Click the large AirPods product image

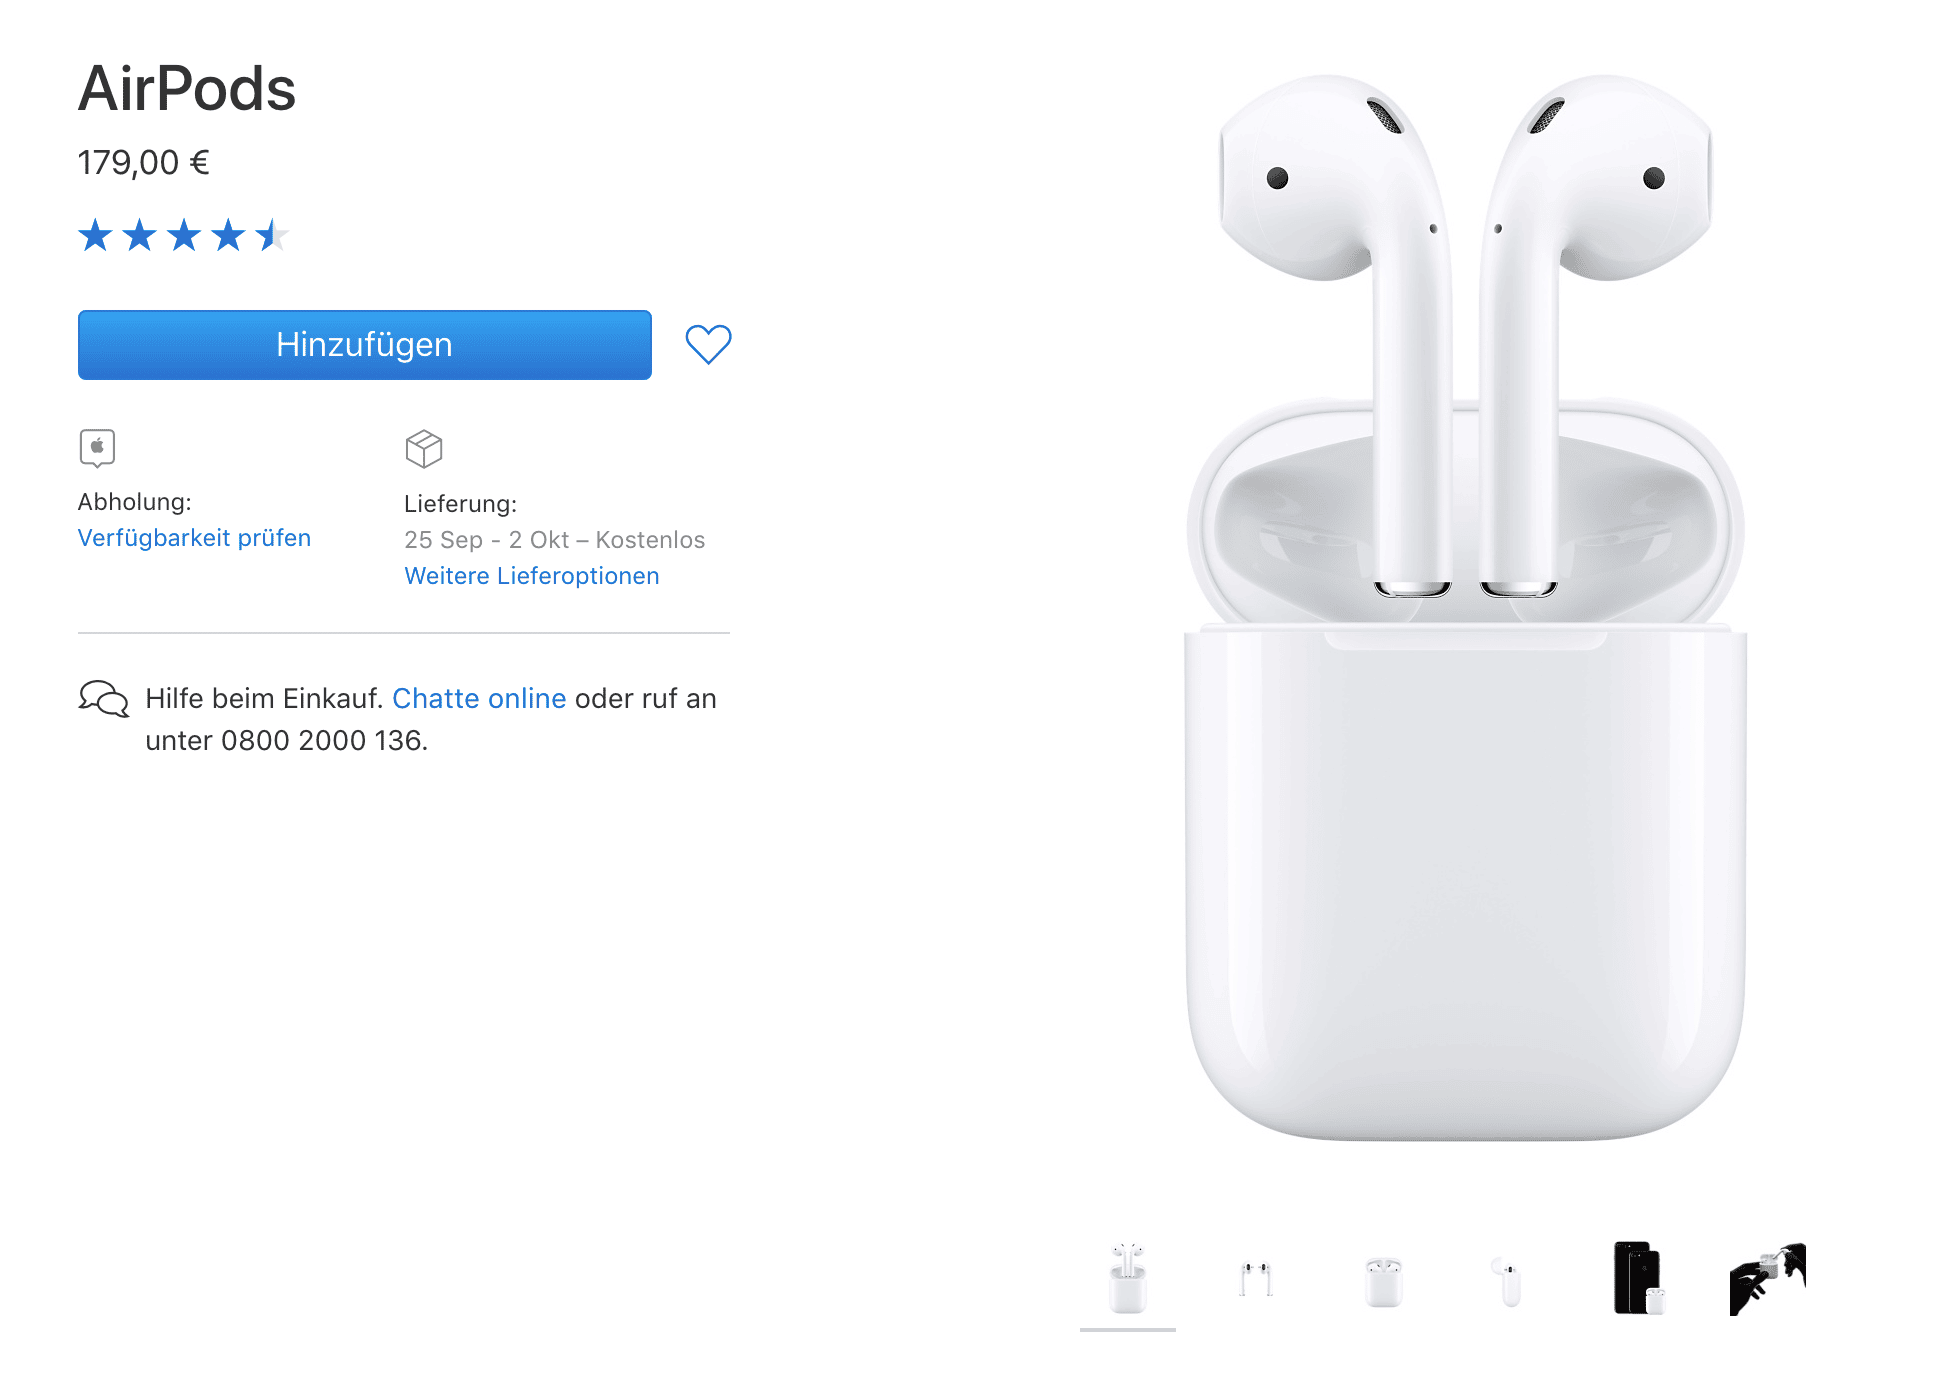pyautogui.click(x=1466, y=607)
